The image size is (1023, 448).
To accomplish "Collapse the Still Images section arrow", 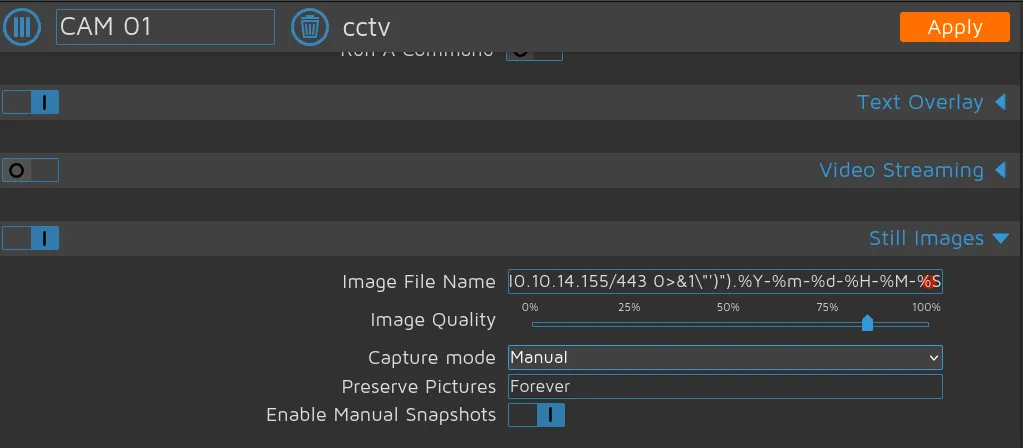I will tap(1000, 238).
